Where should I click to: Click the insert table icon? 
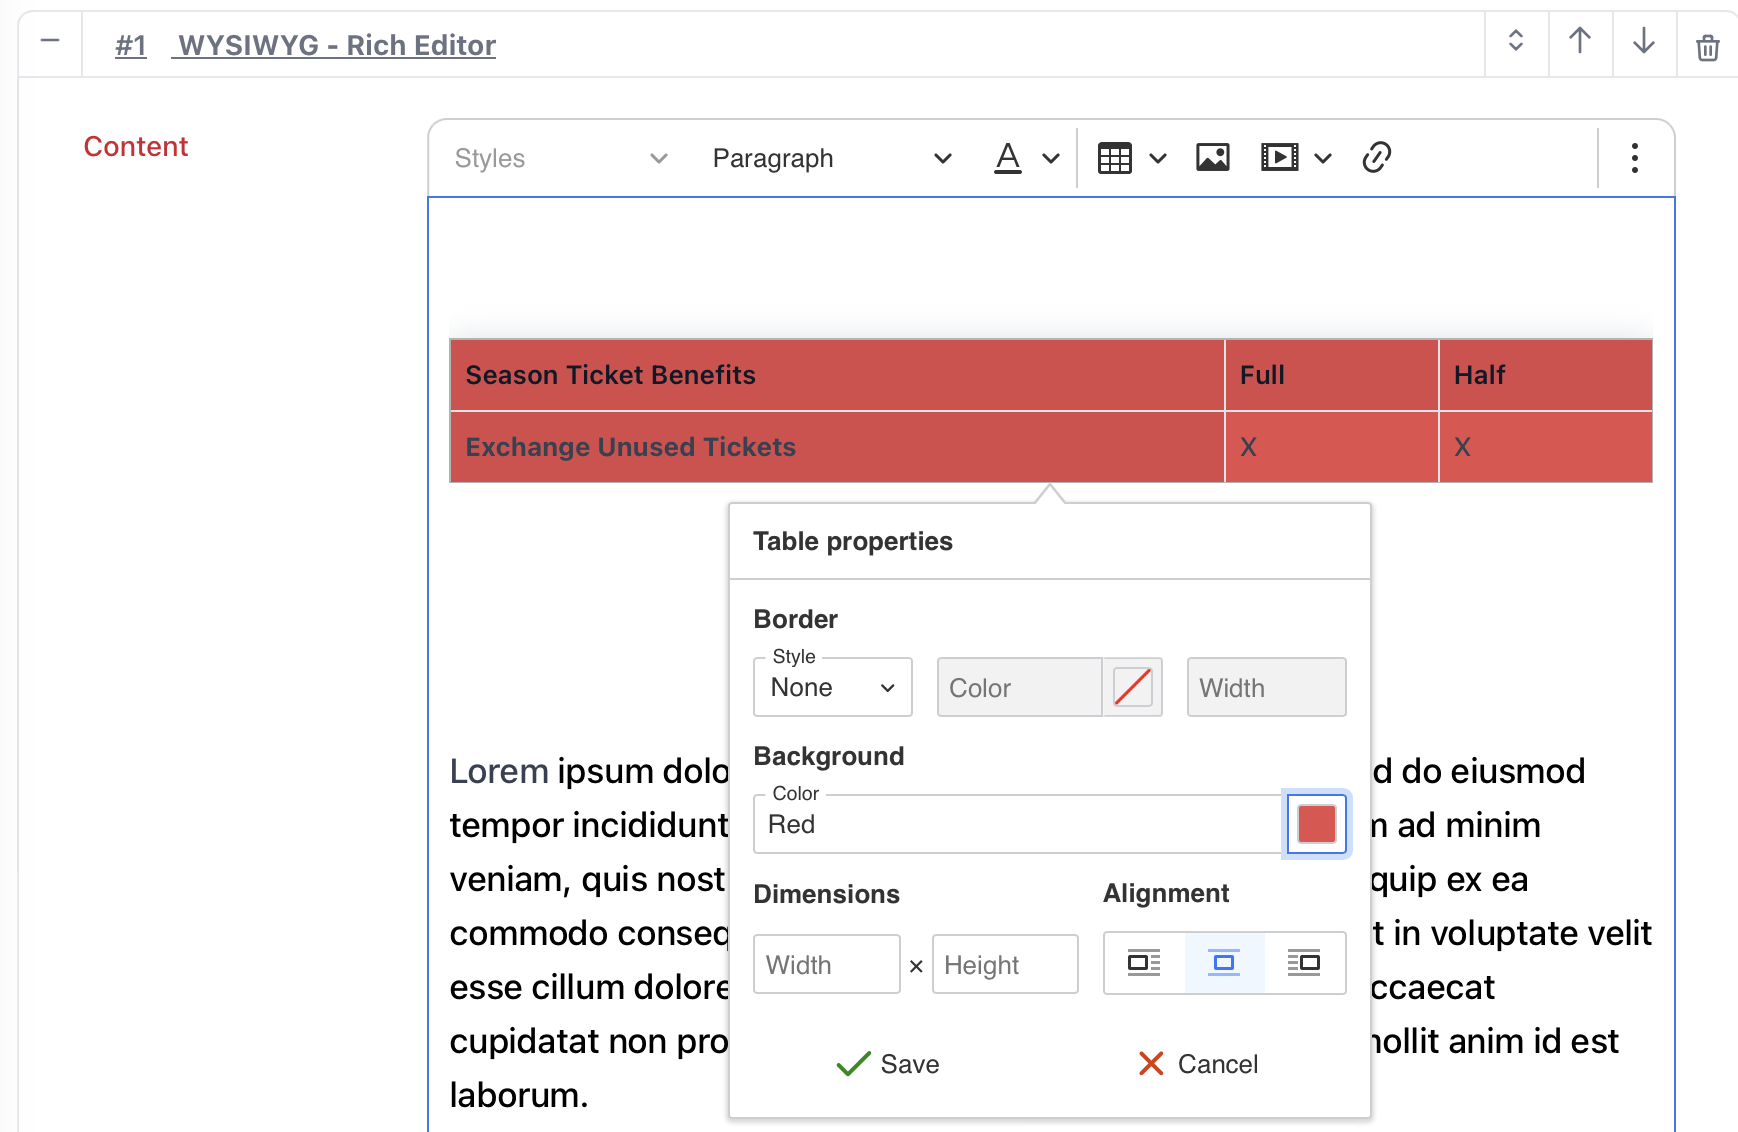point(1114,158)
